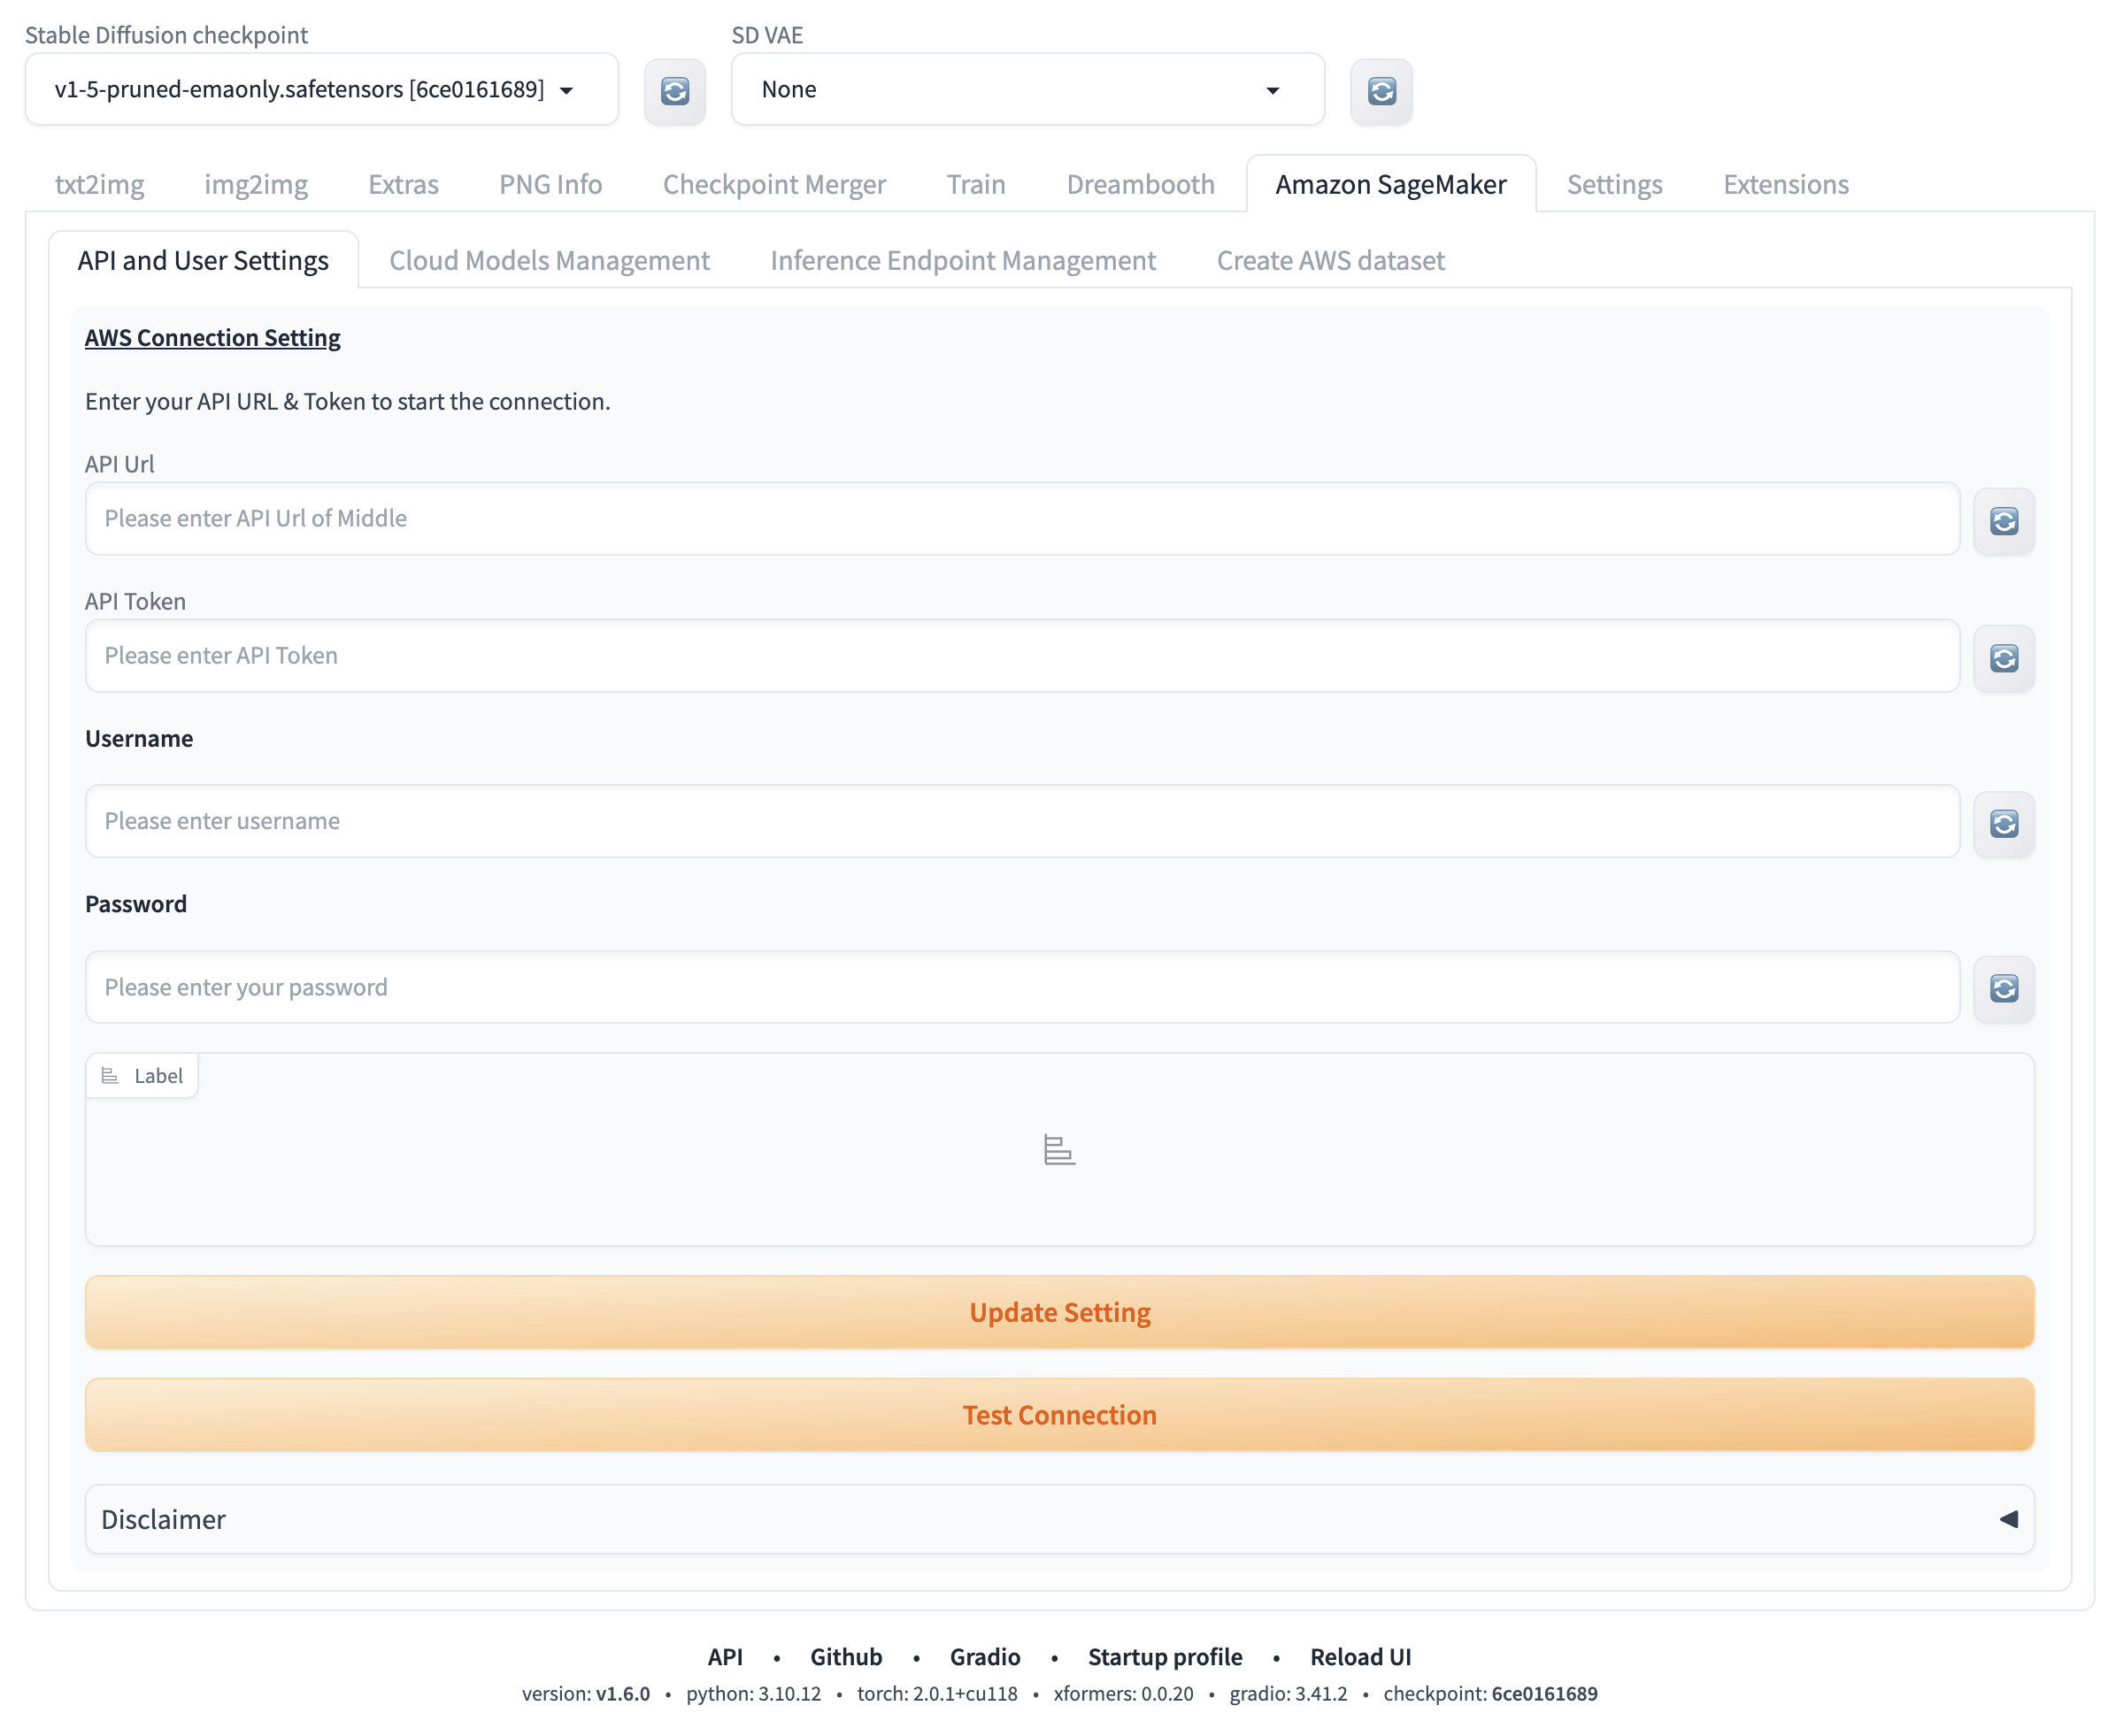Open the Stable Diffusion checkpoint dropdown
2108x1736 pixels.
click(321, 89)
